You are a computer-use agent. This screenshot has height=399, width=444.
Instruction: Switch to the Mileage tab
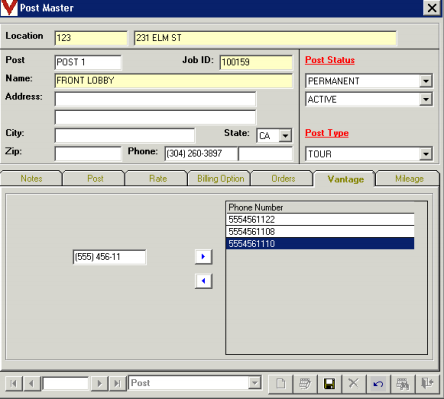click(409, 179)
